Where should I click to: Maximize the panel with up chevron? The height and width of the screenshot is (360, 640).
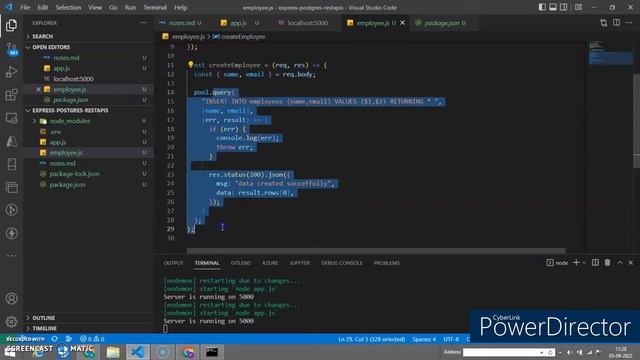620,262
